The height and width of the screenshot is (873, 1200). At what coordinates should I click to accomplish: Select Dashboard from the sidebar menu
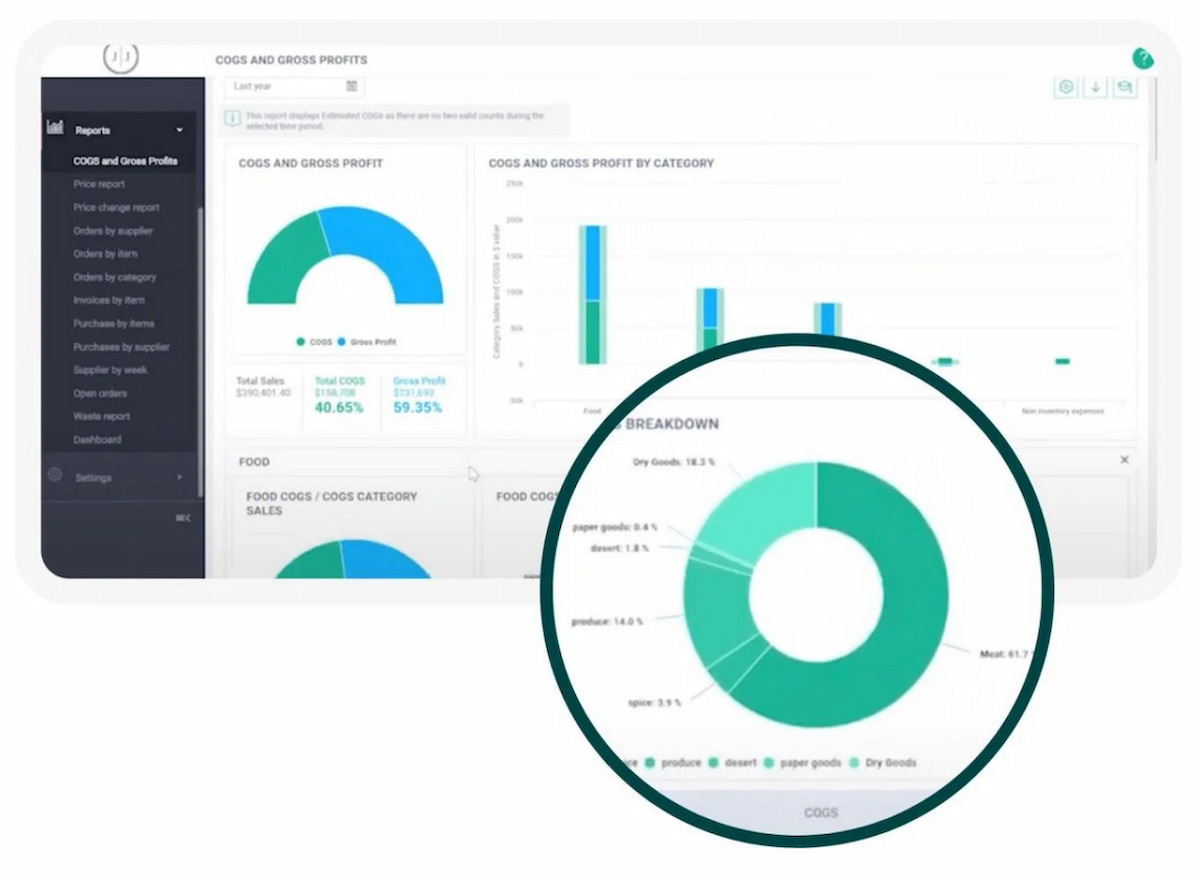coord(97,439)
